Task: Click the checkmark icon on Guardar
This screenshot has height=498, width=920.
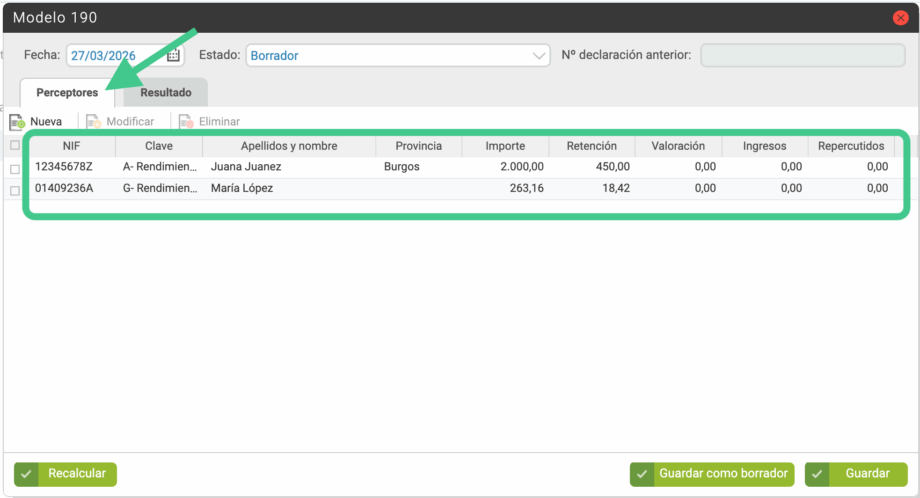Action: [x=818, y=474]
